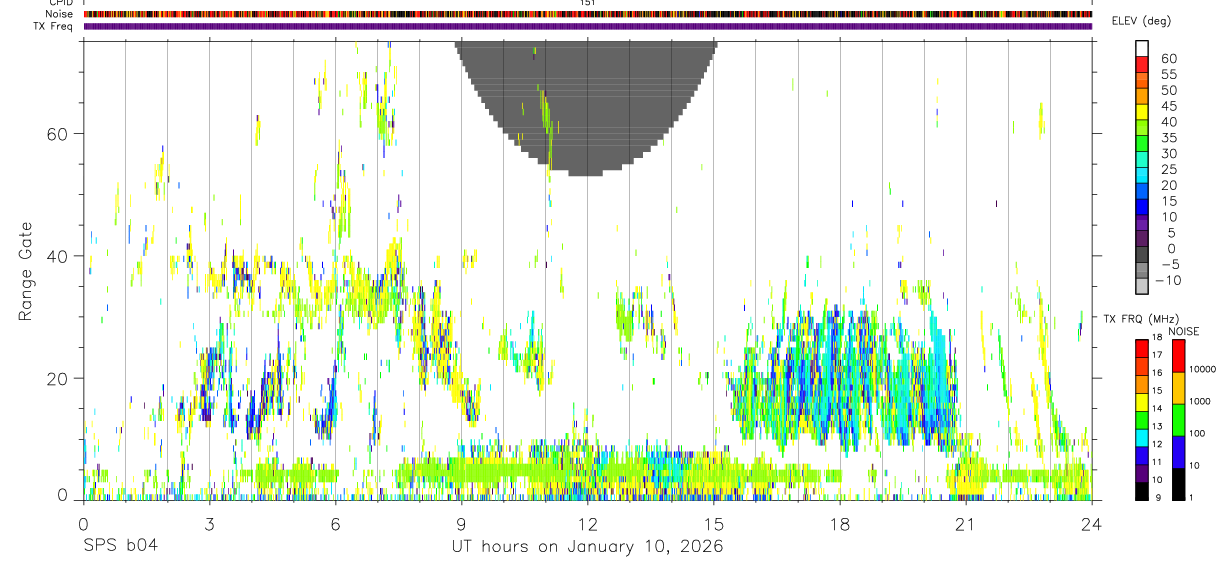Click the 'NOISE' legend title above color bar
The image size is (1228, 567).
click(x=1182, y=331)
